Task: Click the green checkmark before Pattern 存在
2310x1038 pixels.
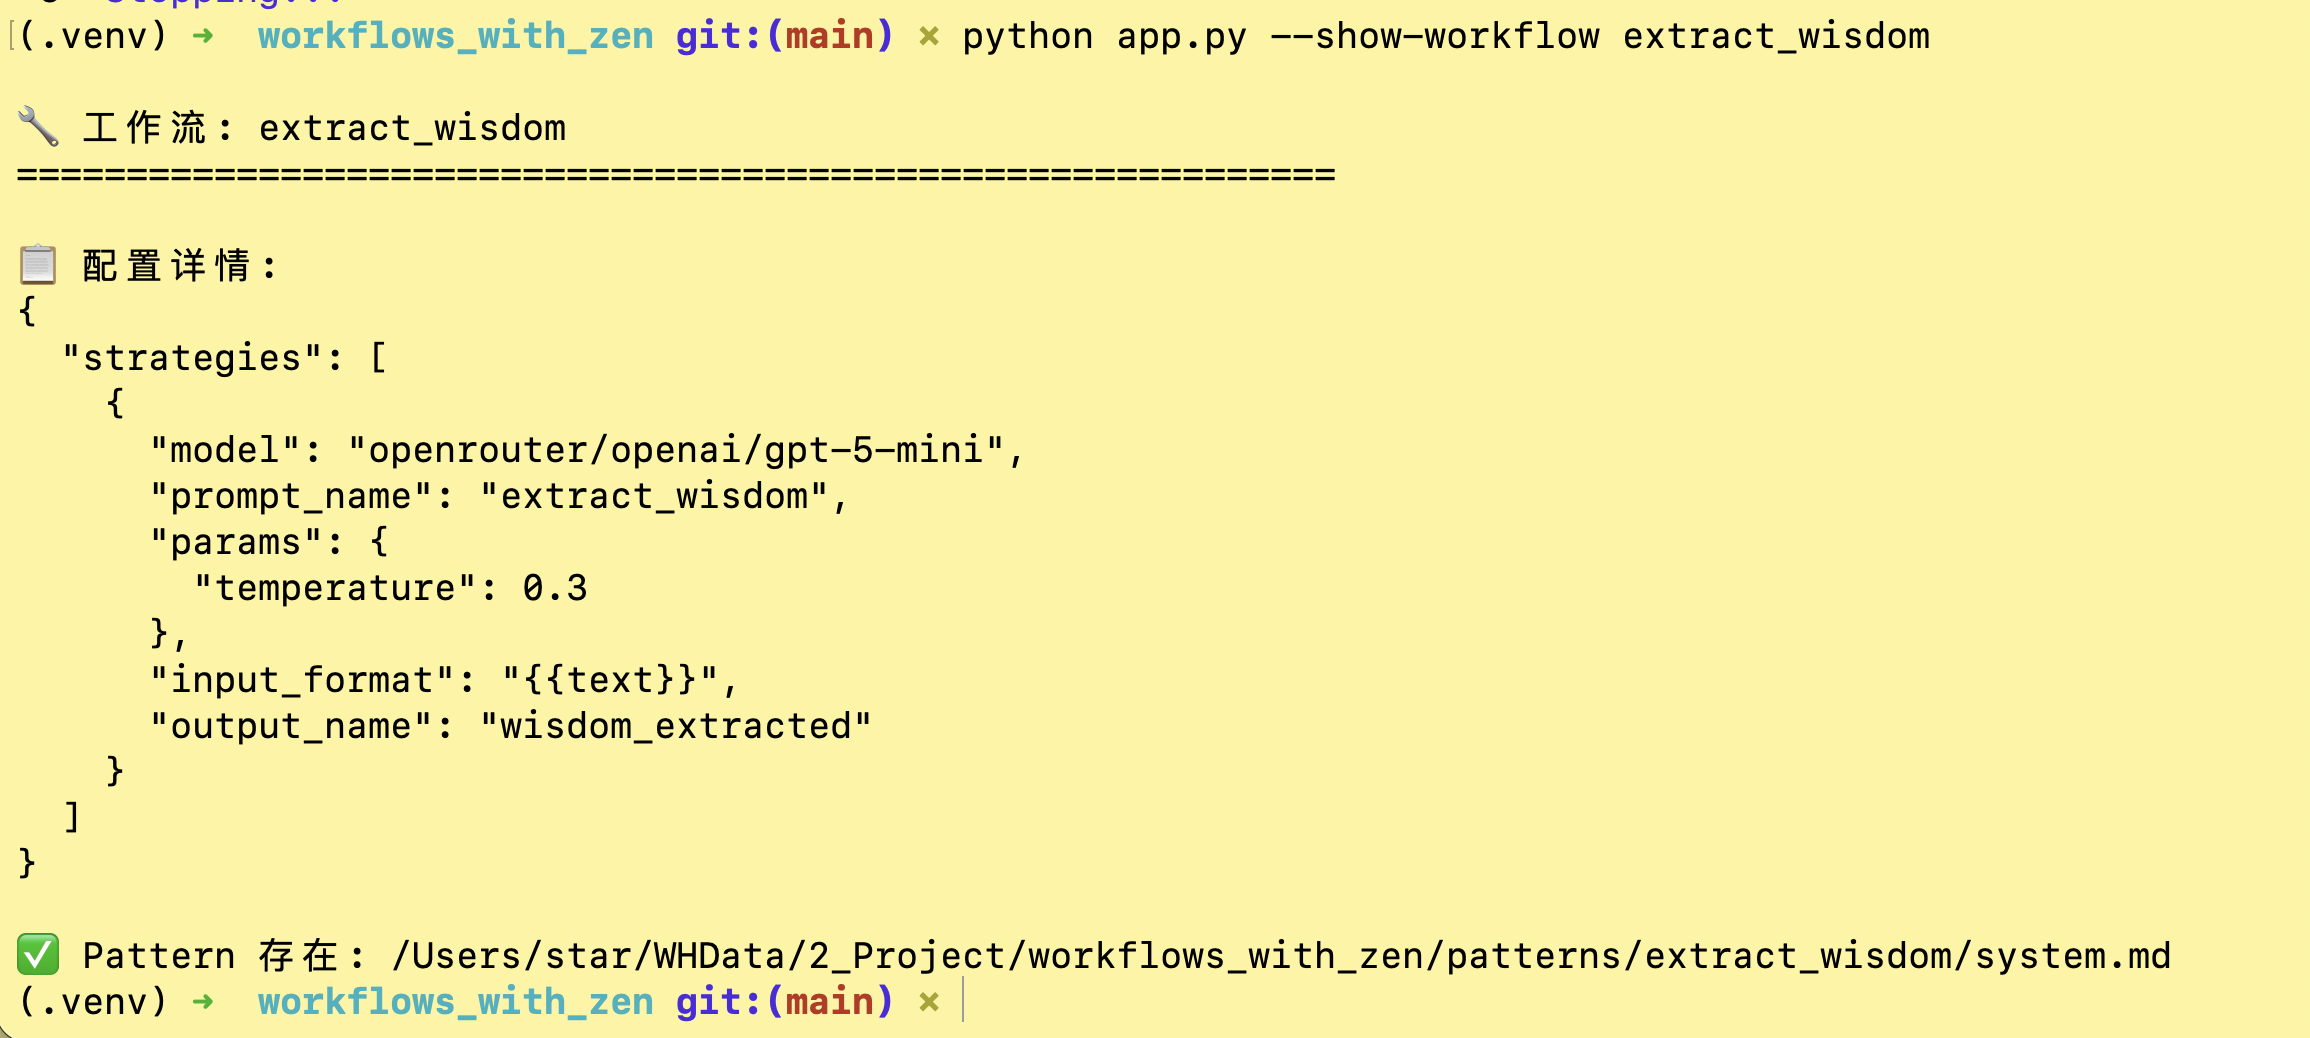Action: (x=38, y=955)
